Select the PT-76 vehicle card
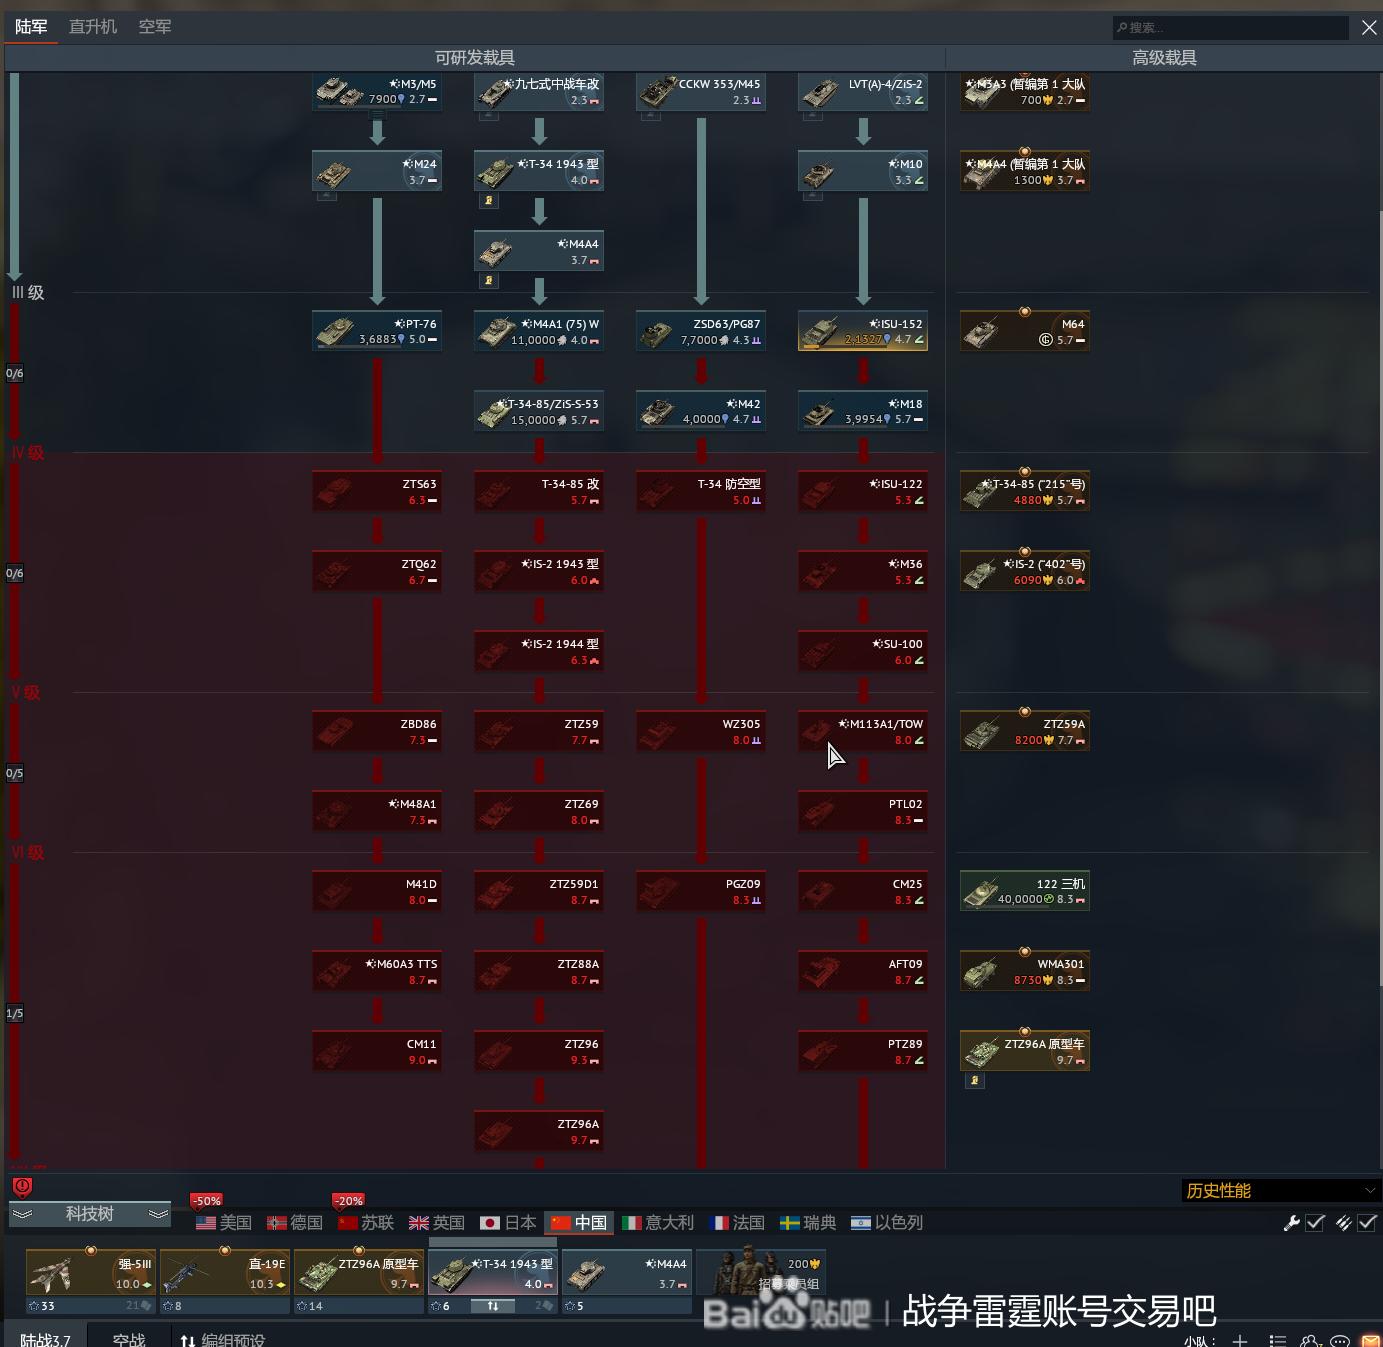Viewport: 1383px width, 1347px height. 377,331
